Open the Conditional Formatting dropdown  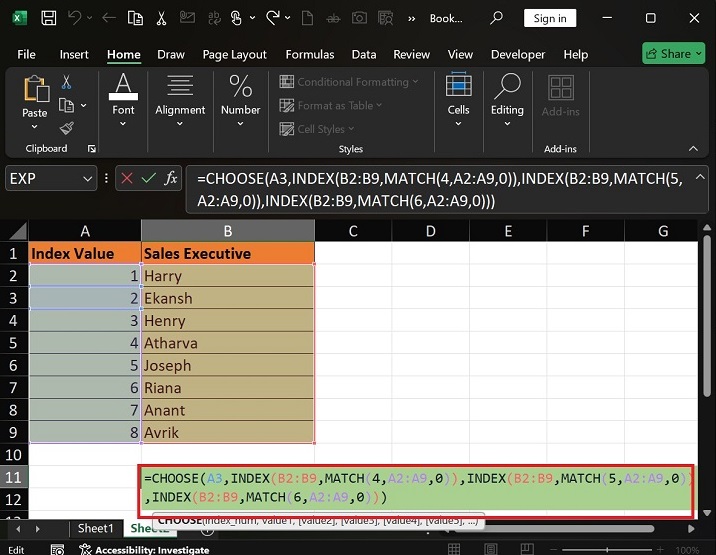tap(349, 82)
